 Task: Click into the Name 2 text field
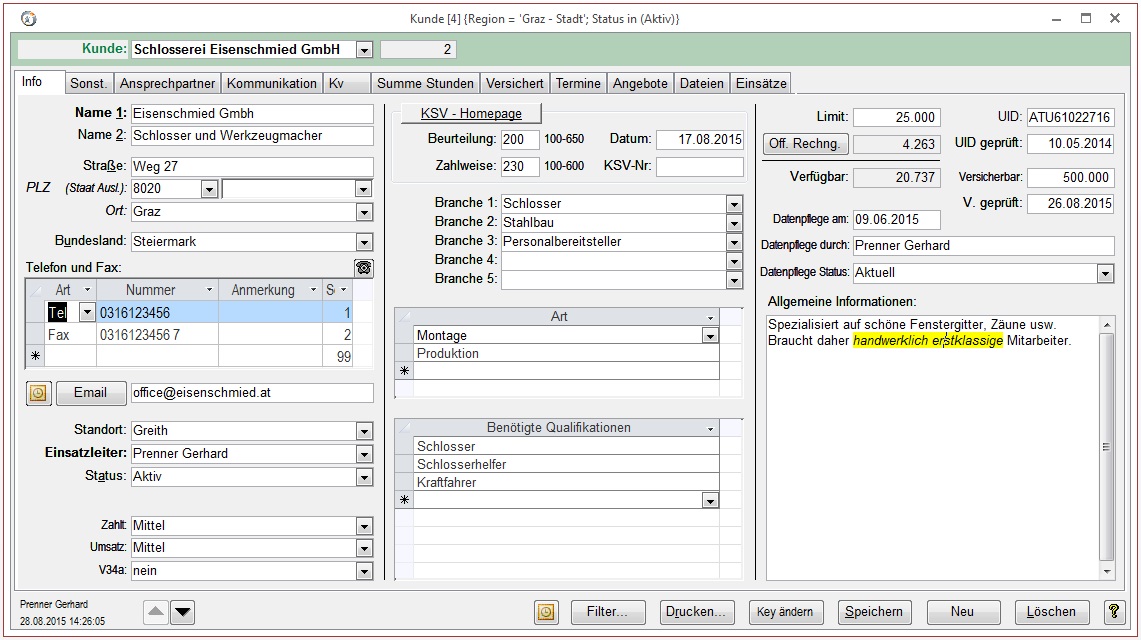[252, 136]
